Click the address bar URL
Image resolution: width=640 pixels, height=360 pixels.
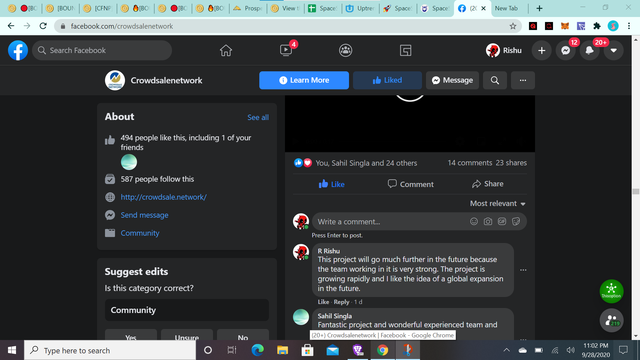pos(122,26)
